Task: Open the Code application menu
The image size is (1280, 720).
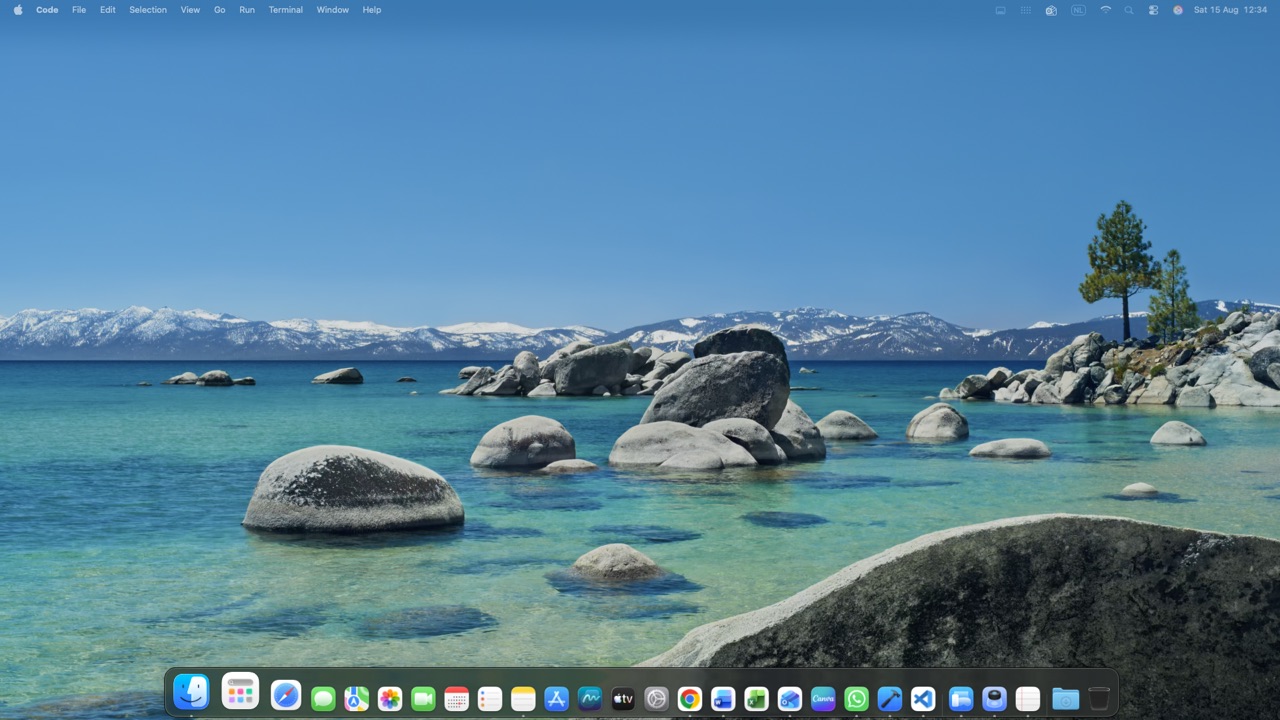Action: point(47,10)
